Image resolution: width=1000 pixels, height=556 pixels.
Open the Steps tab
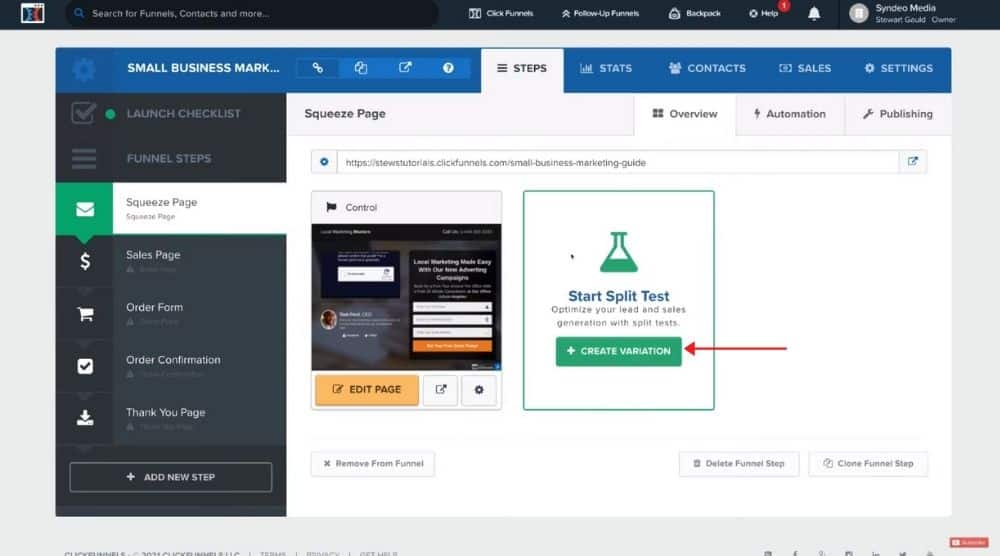(522, 68)
